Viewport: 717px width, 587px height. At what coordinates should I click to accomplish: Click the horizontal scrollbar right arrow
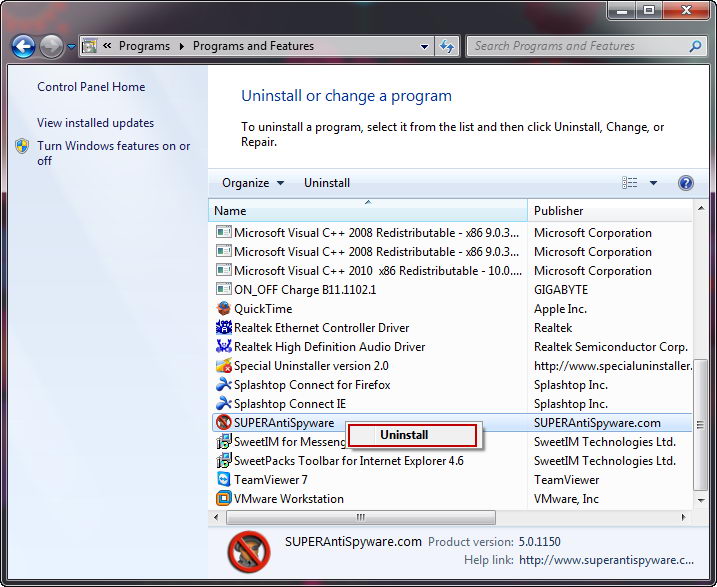(x=683, y=517)
